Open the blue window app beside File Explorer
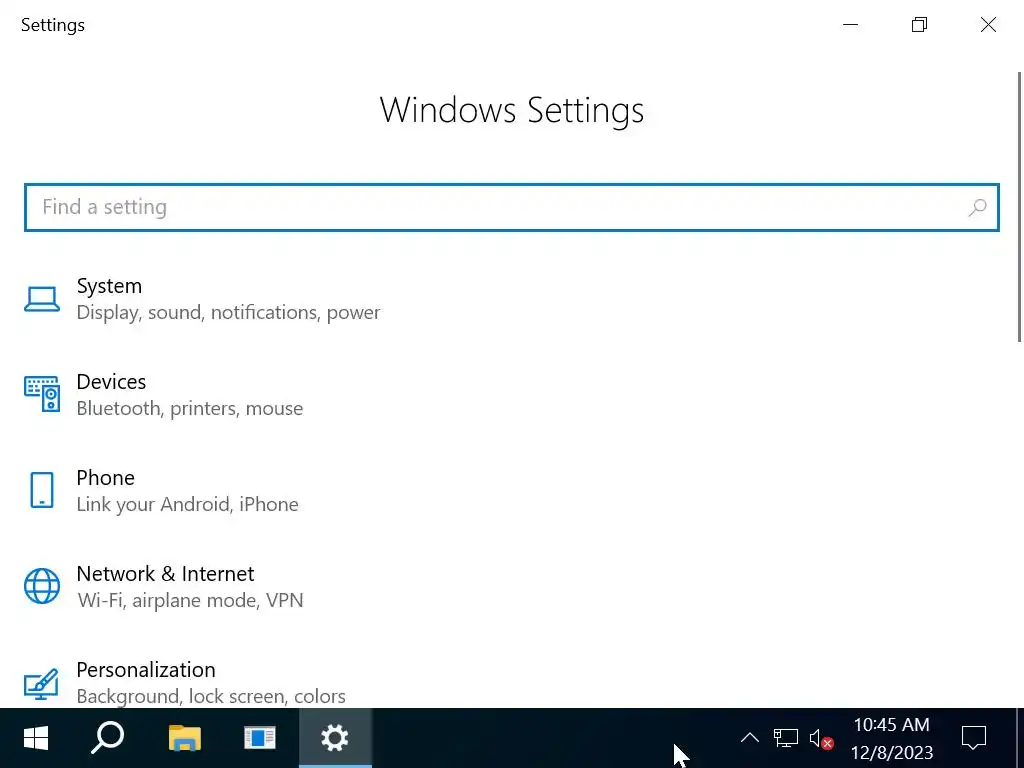Screen dimensions: 1024x768 coord(259,739)
